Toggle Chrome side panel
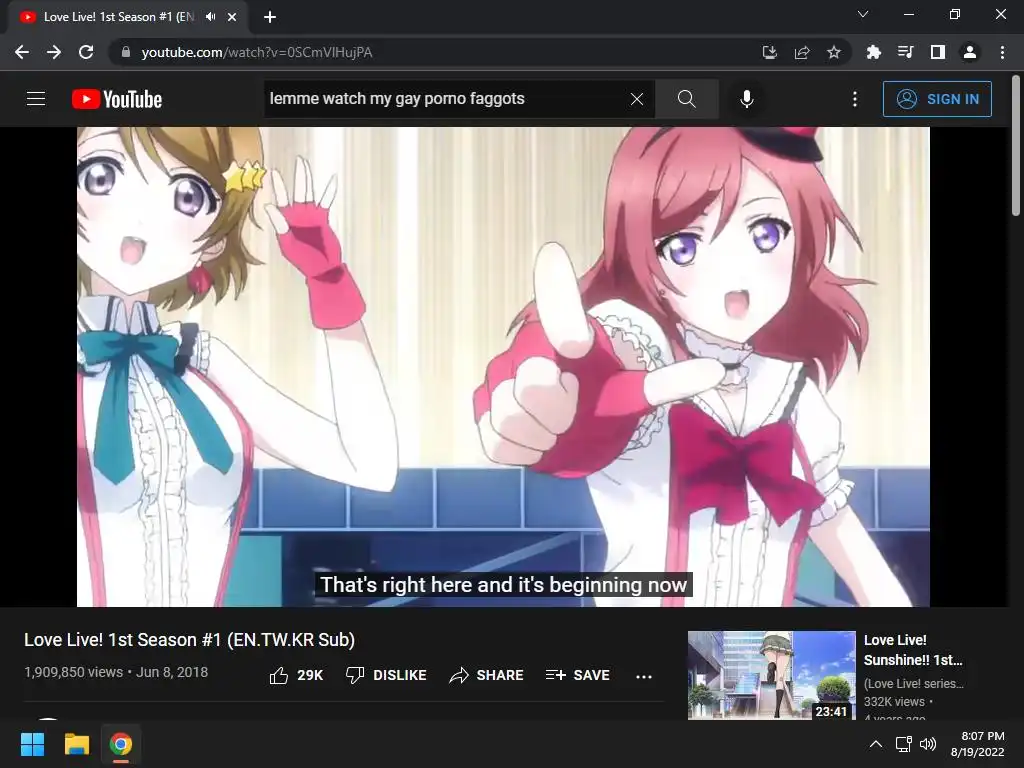Image resolution: width=1024 pixels, height=768 pixels. pos(938,52)
